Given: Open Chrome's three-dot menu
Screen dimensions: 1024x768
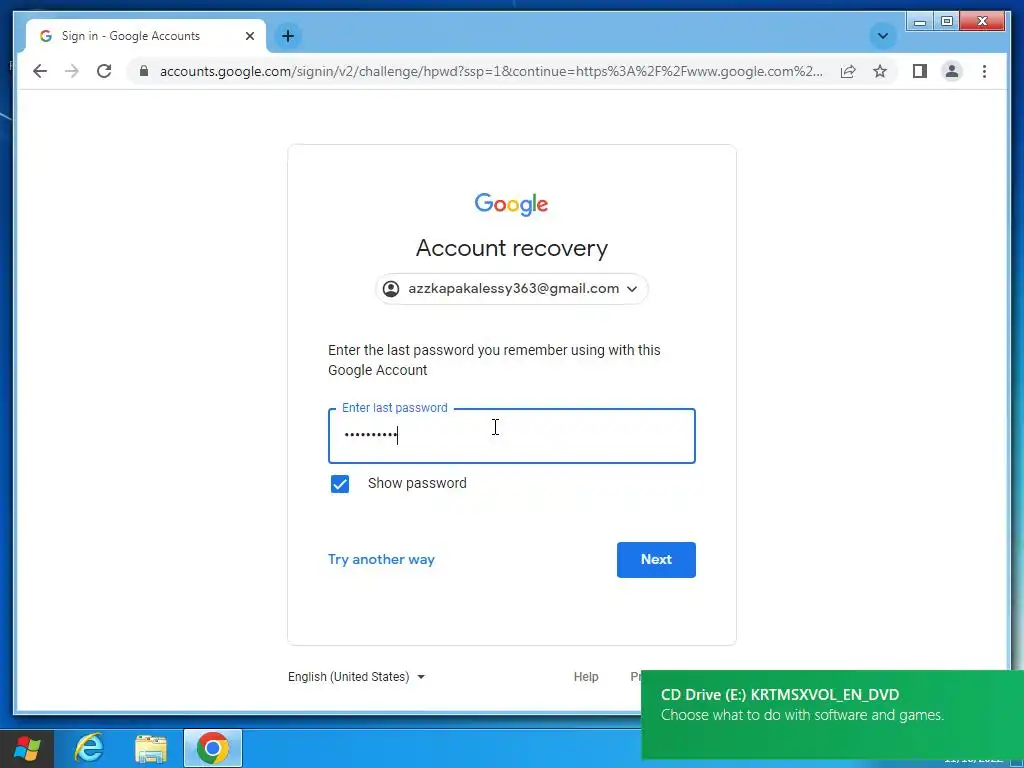Looking at the screenshot, I should pos(984,71).
